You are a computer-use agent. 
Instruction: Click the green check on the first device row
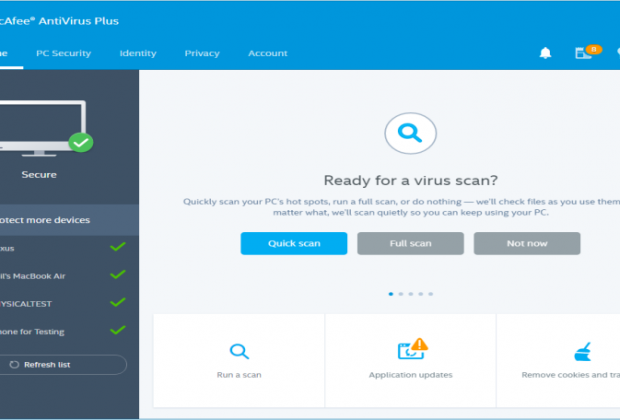point(118,247)
